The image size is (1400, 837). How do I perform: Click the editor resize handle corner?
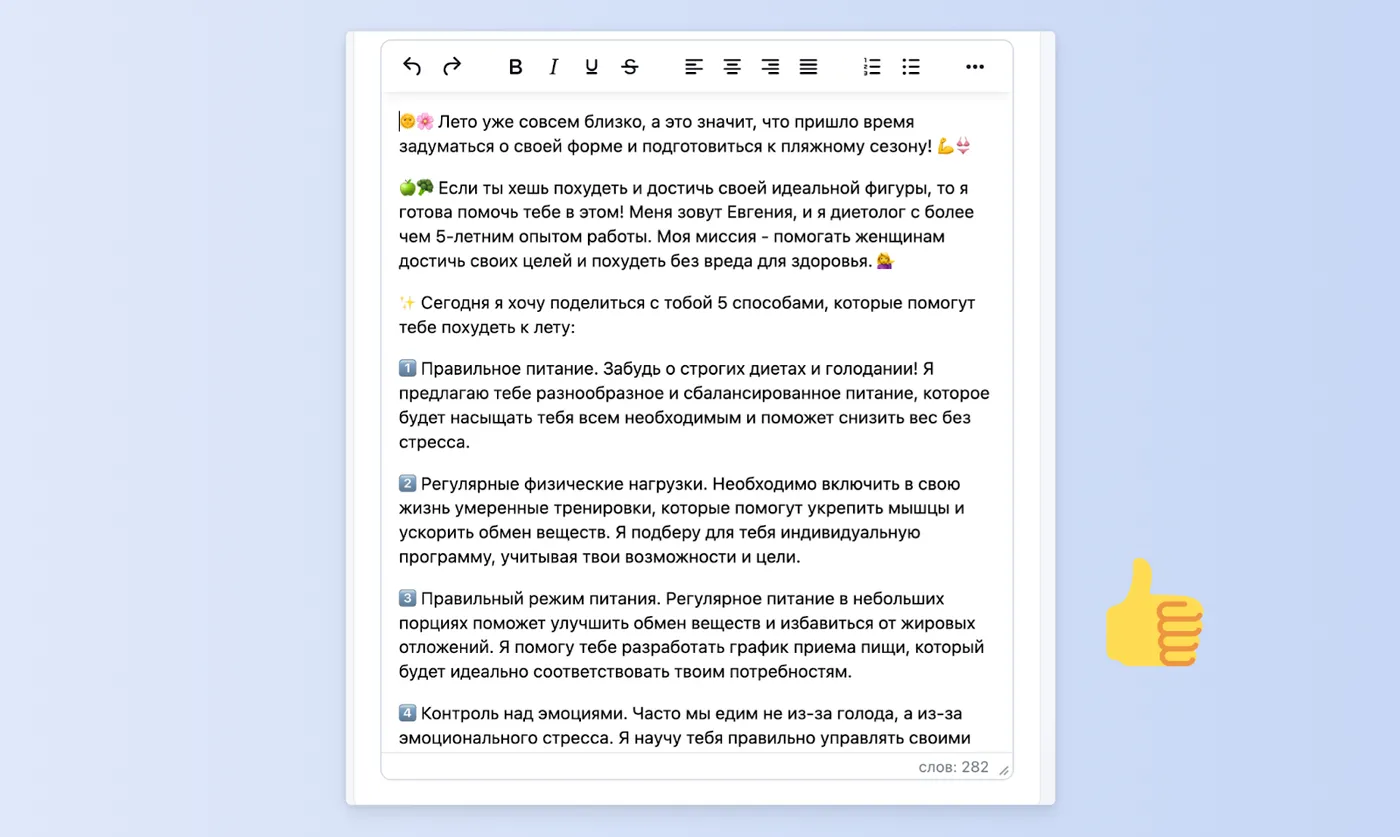click(x=1004, y=770)
